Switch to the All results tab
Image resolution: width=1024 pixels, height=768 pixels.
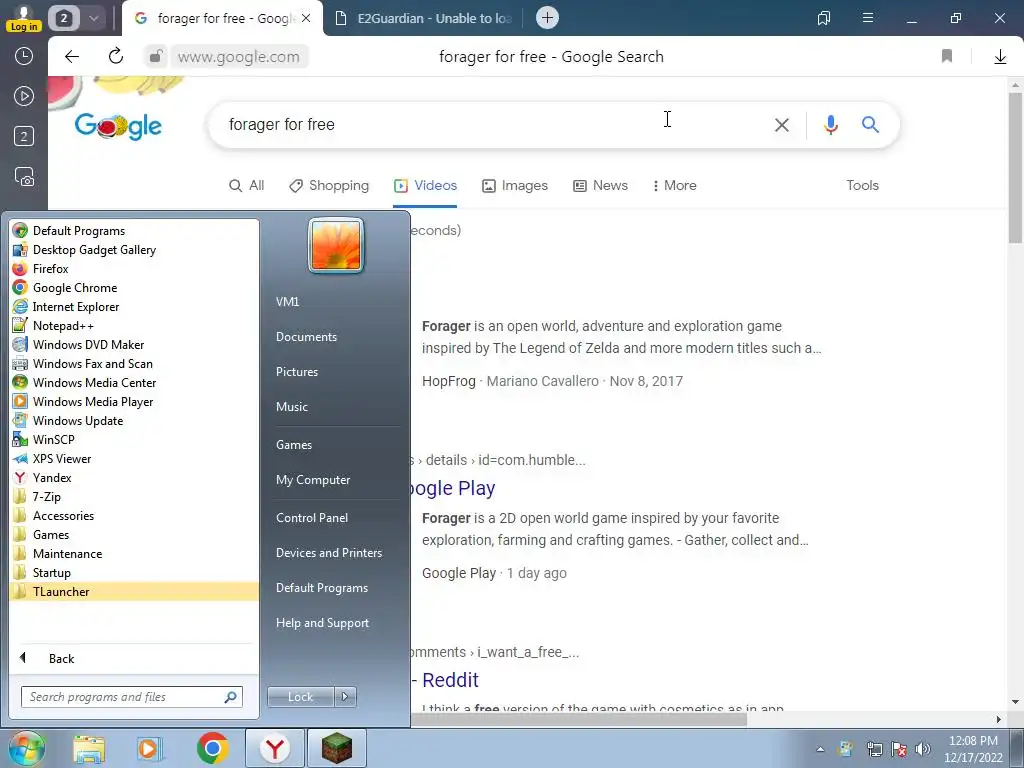click(x=247, y=185)
